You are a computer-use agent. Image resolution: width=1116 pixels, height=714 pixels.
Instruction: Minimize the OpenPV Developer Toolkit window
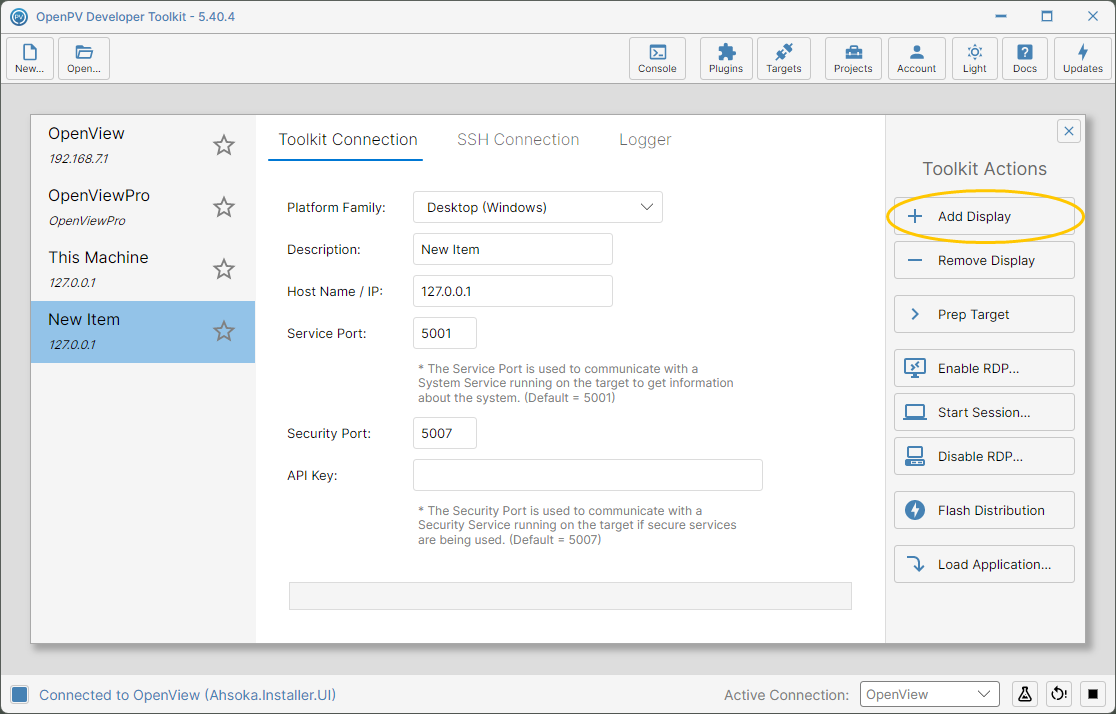point(1001,16)
